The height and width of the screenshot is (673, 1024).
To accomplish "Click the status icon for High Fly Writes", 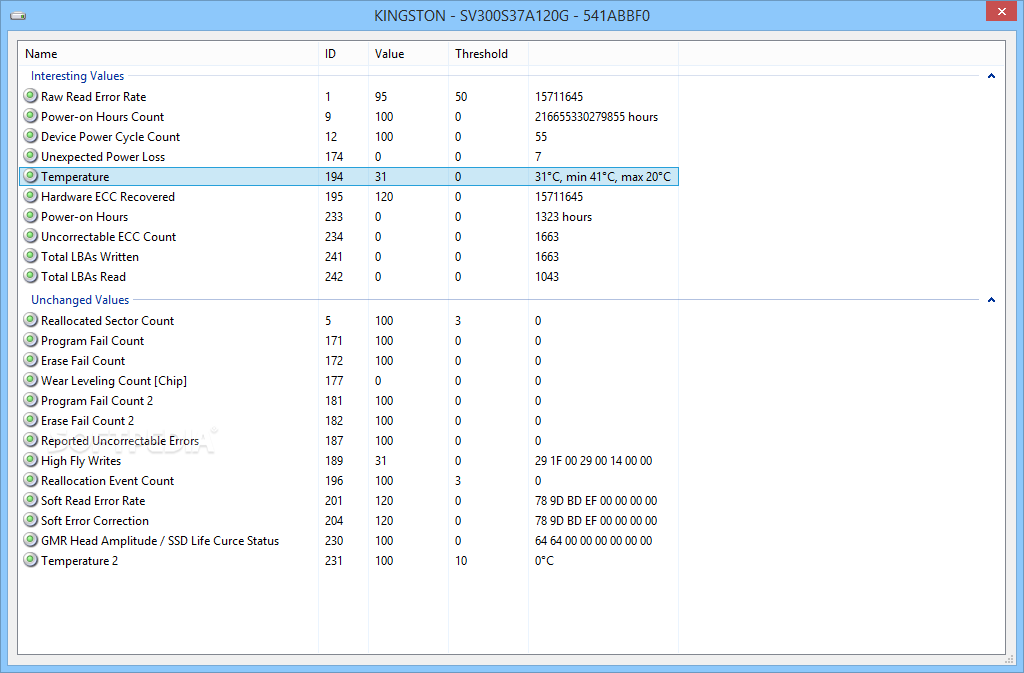I will [31, 460].
